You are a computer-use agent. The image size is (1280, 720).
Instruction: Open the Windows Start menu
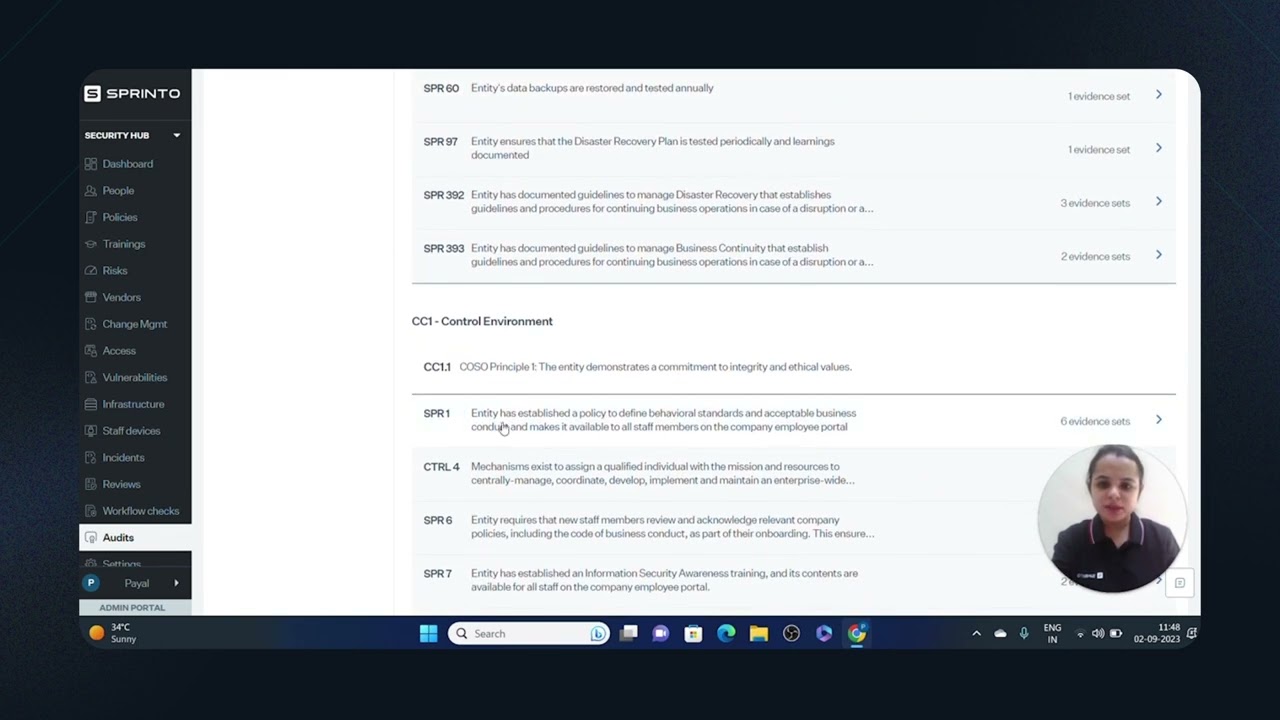[x=428, y=633]
